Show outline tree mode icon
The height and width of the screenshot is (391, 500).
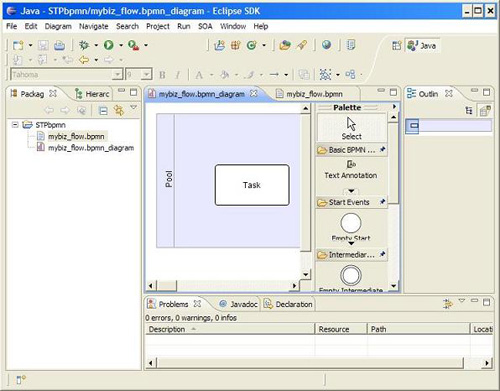tap(469, 111)
